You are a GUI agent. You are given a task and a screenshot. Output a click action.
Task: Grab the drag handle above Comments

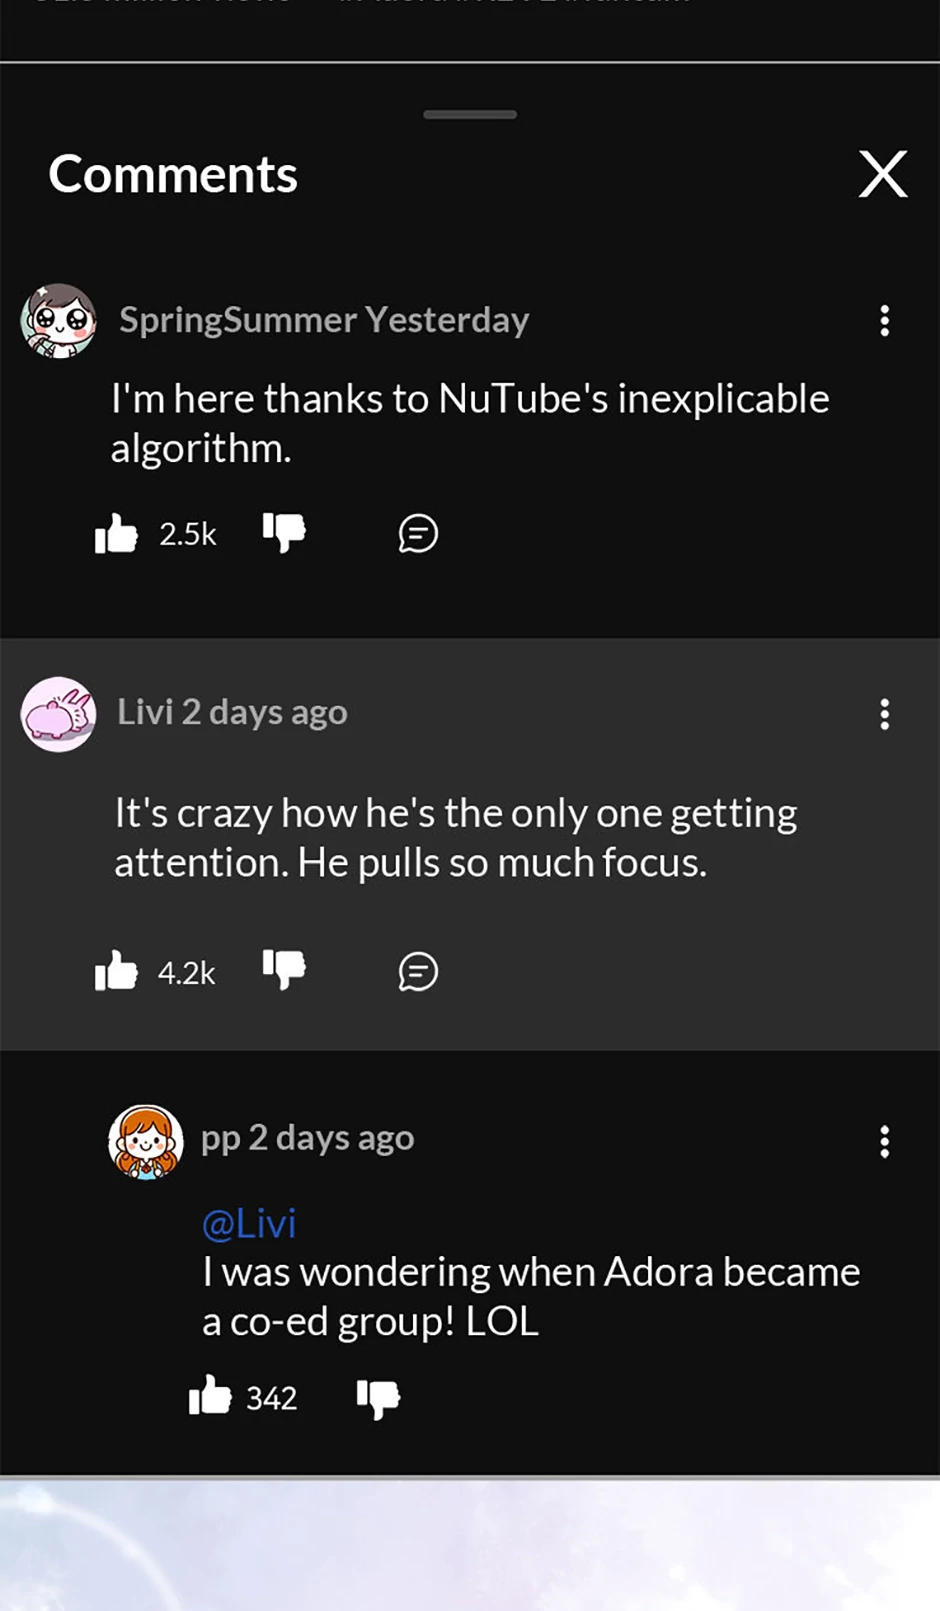[x=470, y=115]
